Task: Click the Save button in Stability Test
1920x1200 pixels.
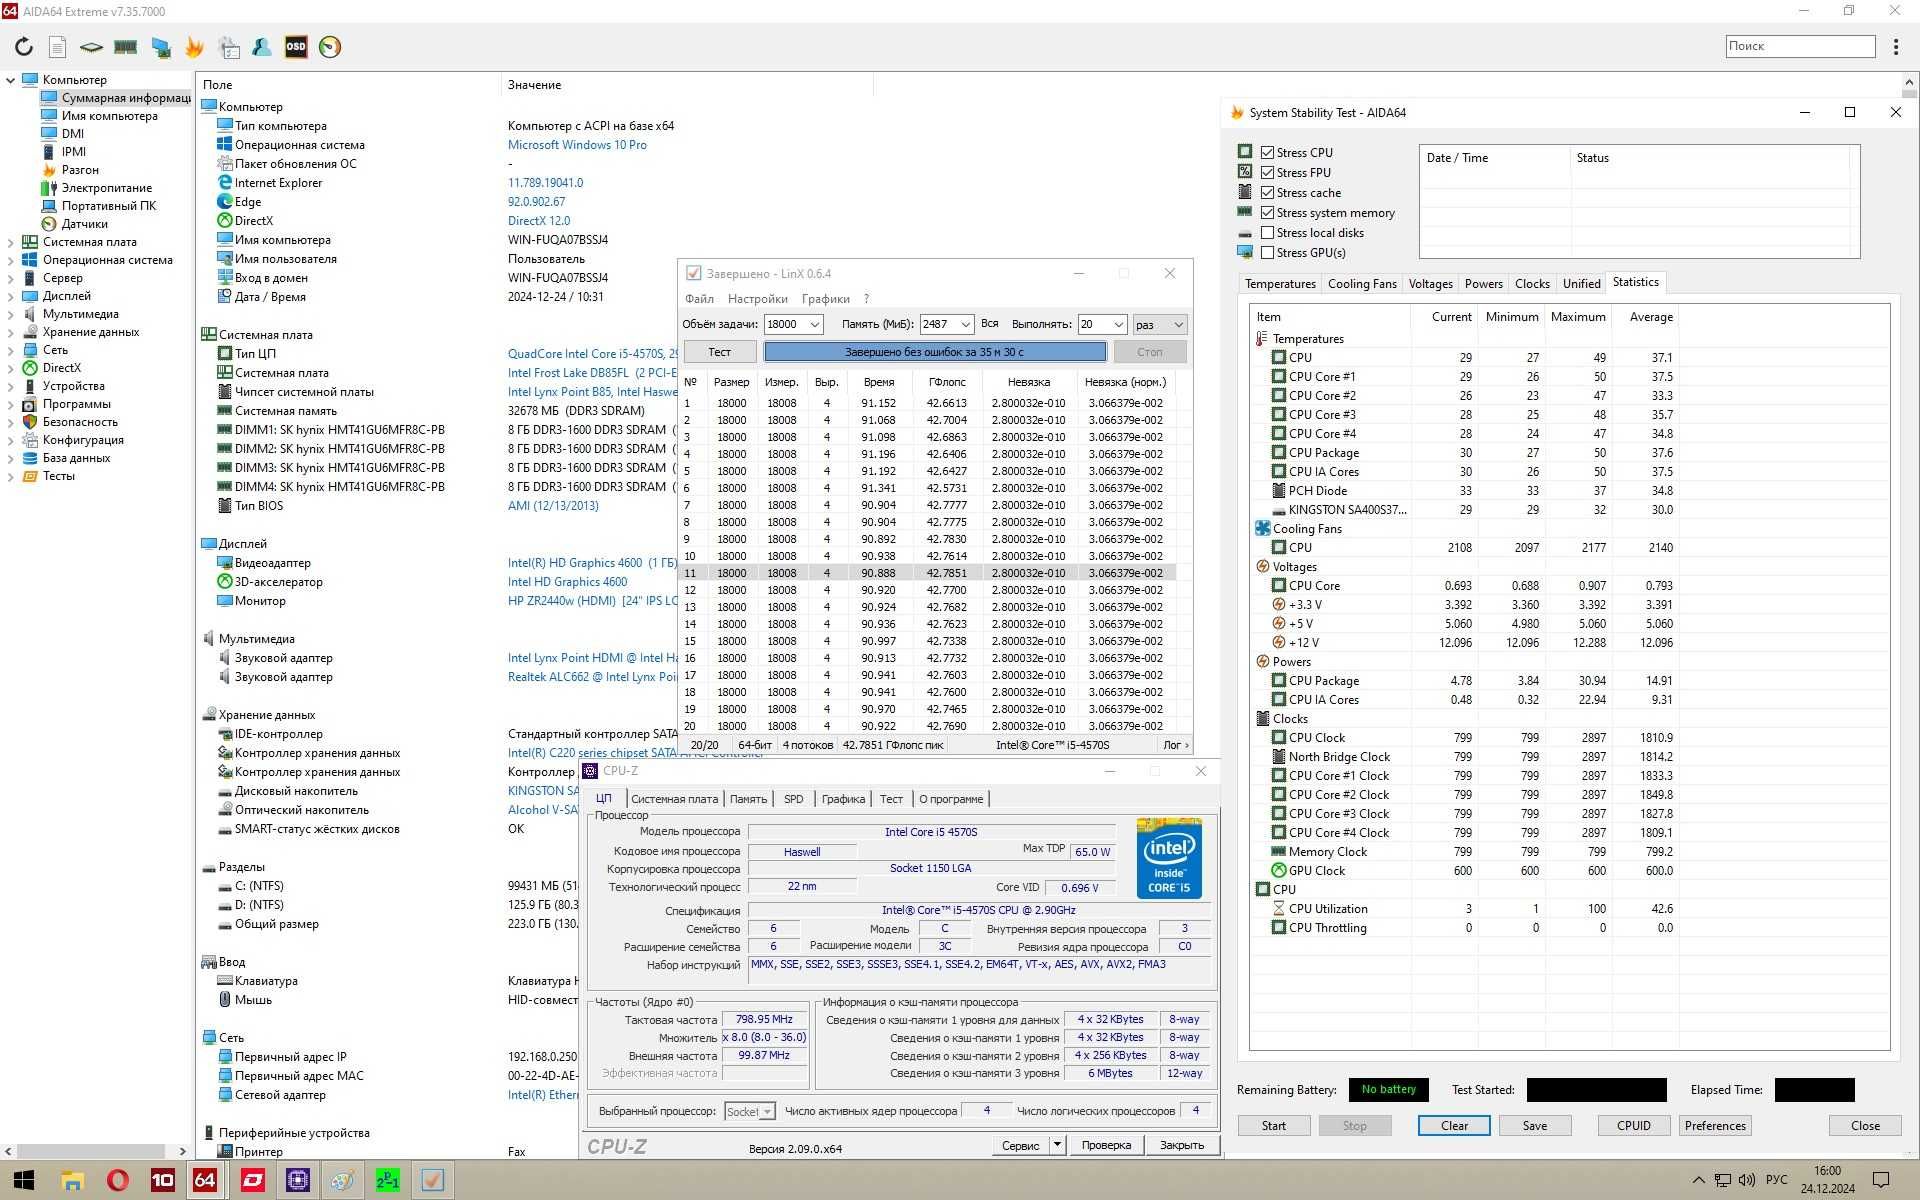Action: (1535, 1125)
